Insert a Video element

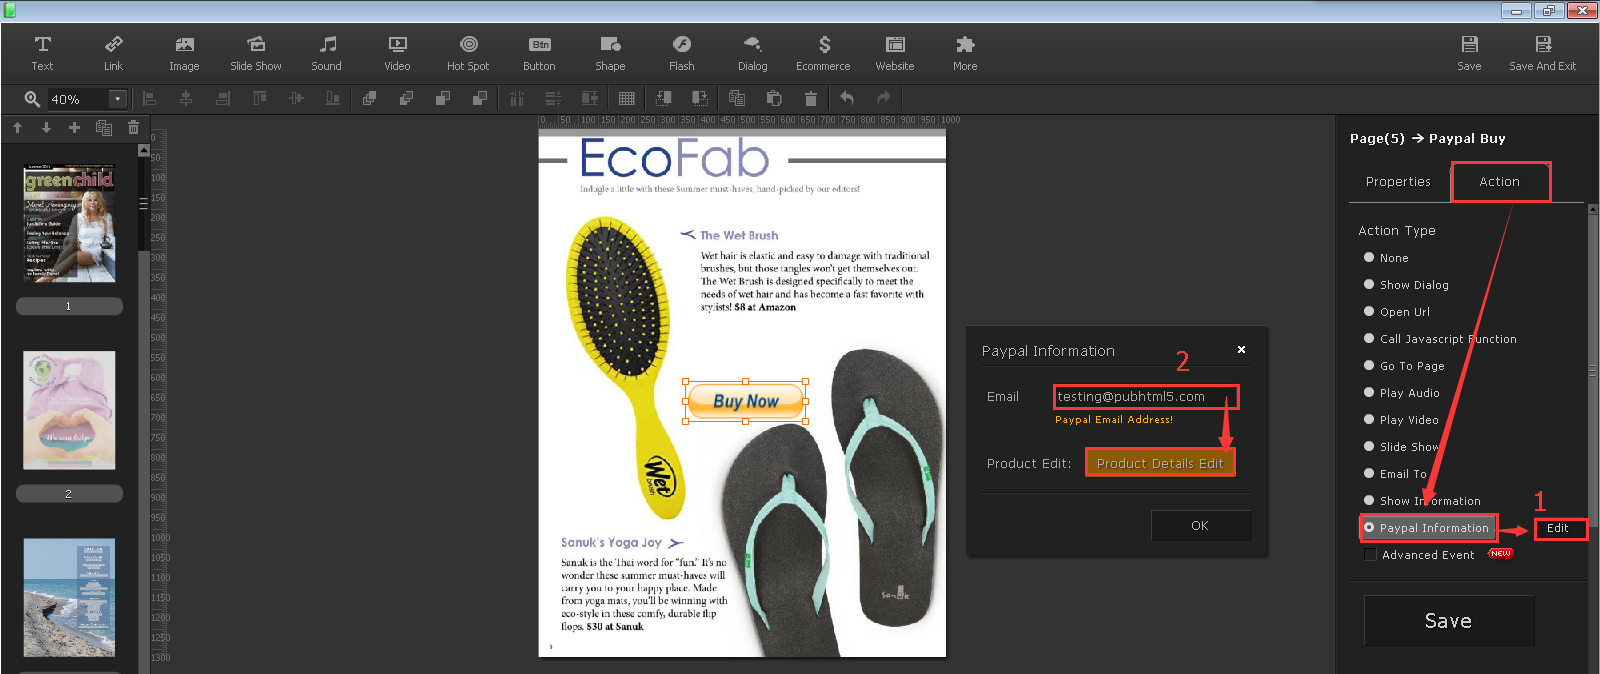[x=397, y=53]
